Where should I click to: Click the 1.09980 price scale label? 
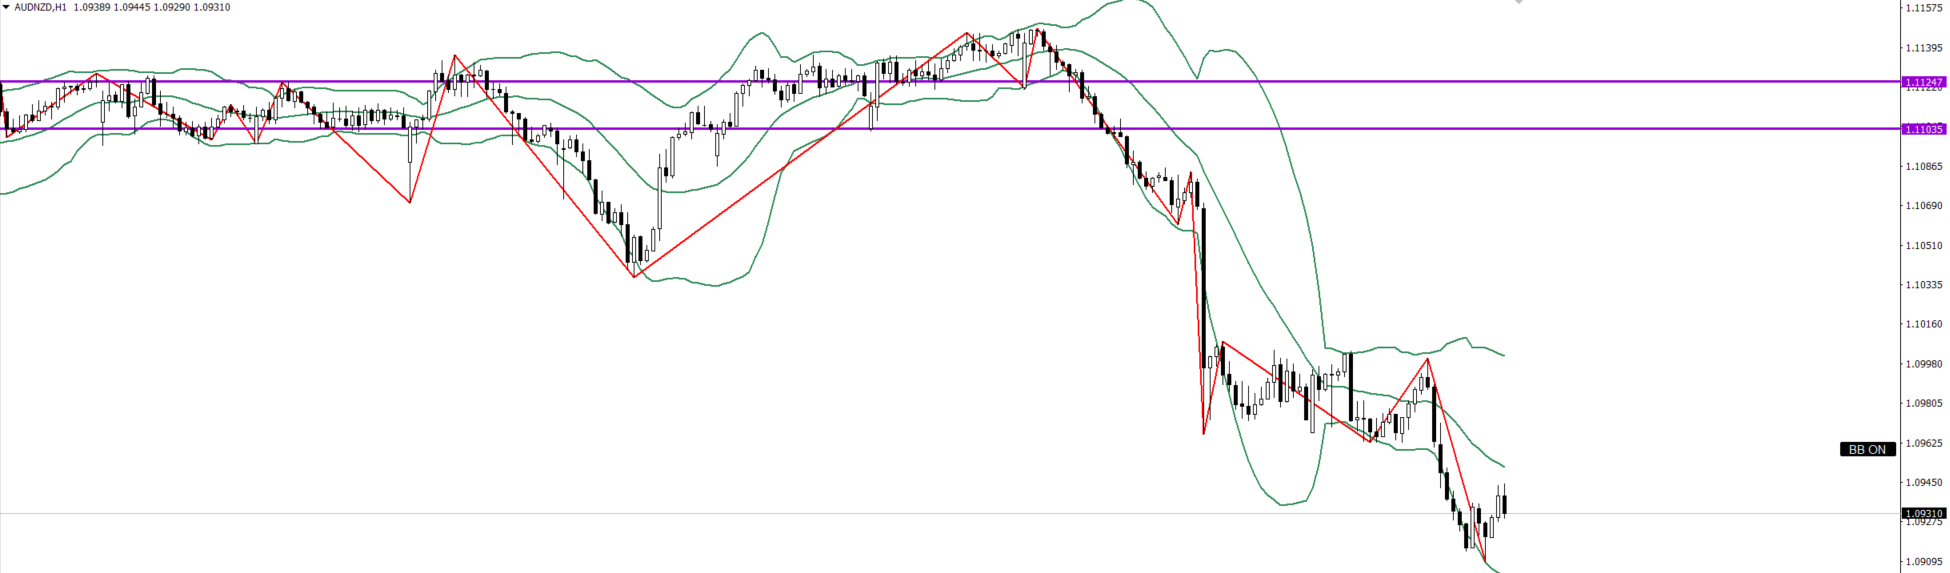pos(1924,364)
